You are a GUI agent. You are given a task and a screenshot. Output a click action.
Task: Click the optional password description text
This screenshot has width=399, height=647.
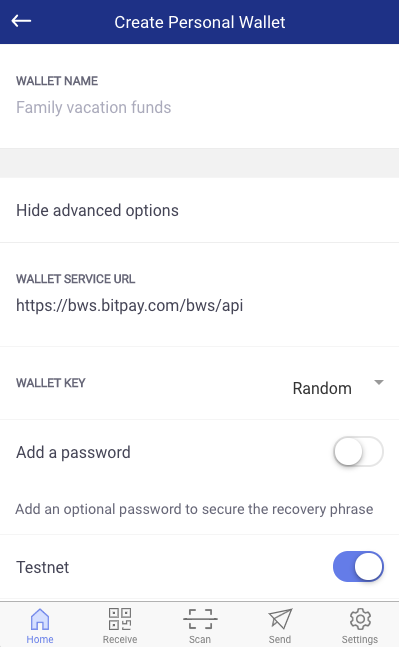coord(194,509)
